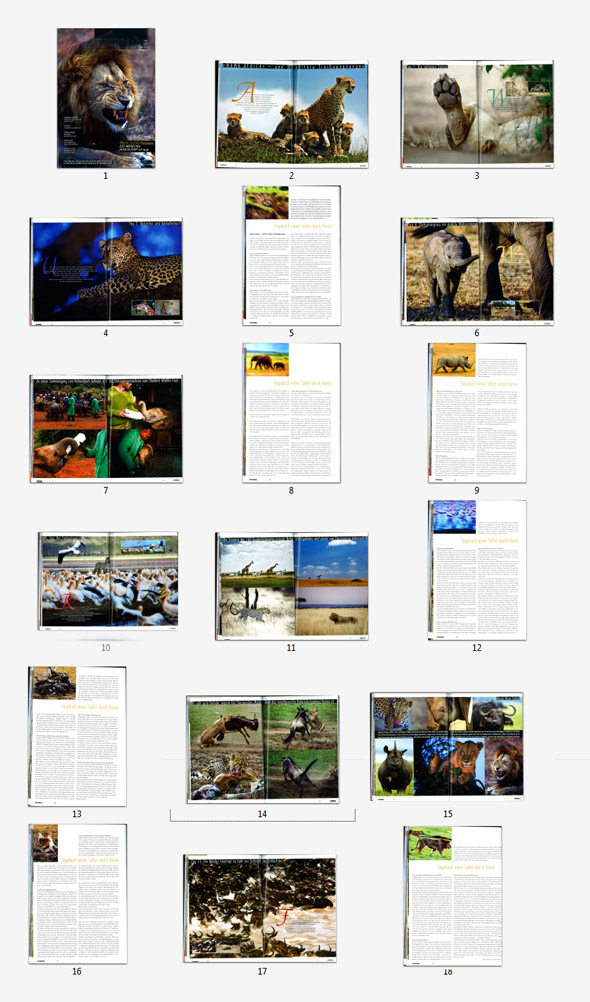590x1002 pixels.
Task: Select spread 15 animal portrait collage
Action: (447, 746)
